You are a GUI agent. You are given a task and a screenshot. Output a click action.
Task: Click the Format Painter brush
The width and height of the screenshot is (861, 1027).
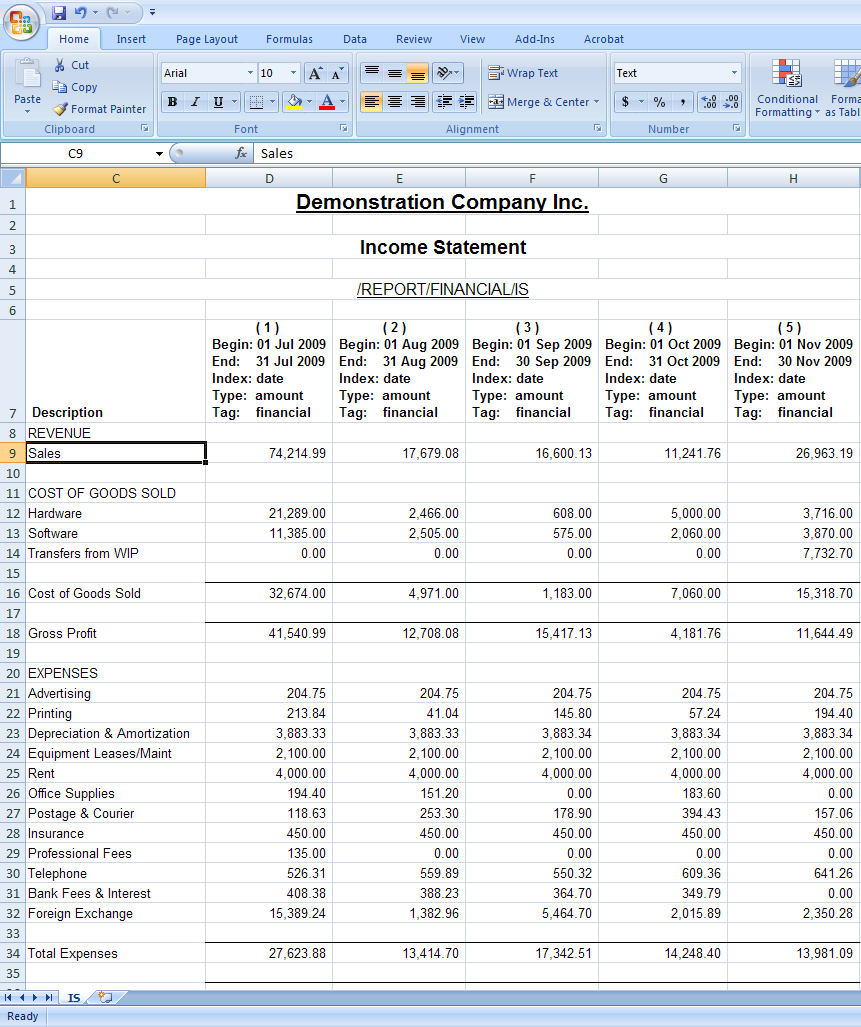click(99, 109)
